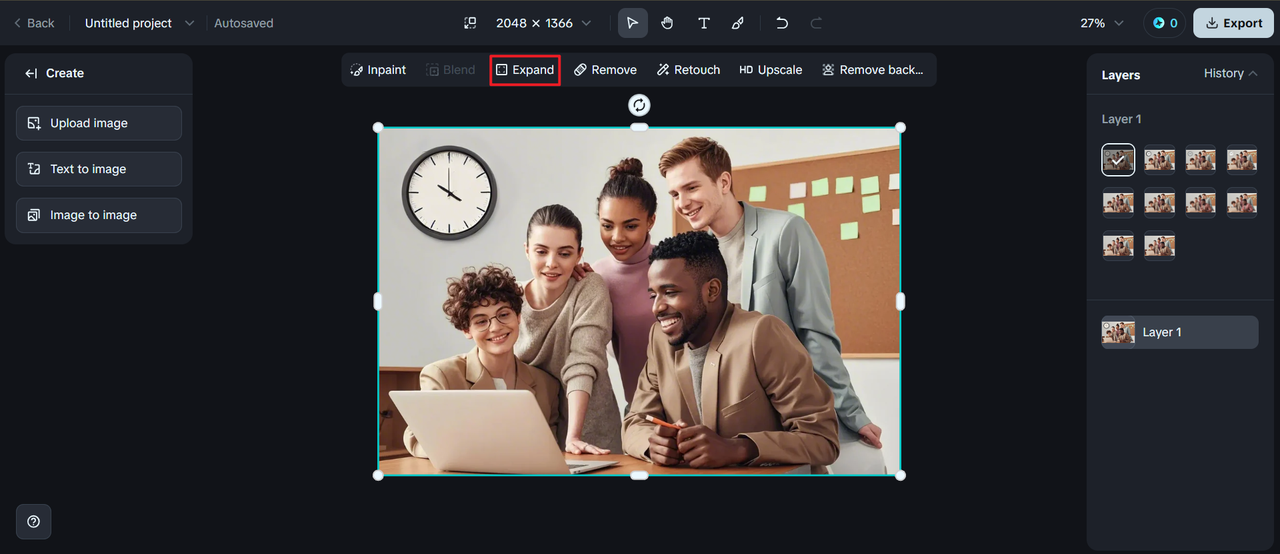Viewport: 1280px width, 554px height.
Task: Select the fourth history thumbnail in second row
Action: pyautogui.click(x=1242, y=203)
